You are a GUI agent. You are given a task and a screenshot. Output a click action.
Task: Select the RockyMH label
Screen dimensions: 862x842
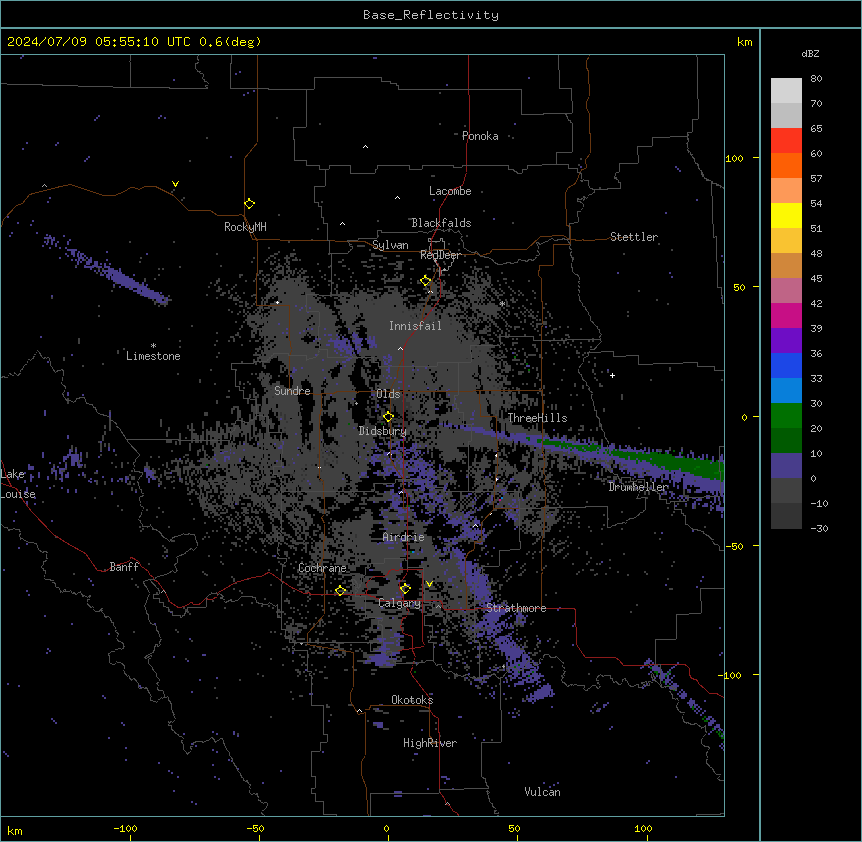point(245,227)
